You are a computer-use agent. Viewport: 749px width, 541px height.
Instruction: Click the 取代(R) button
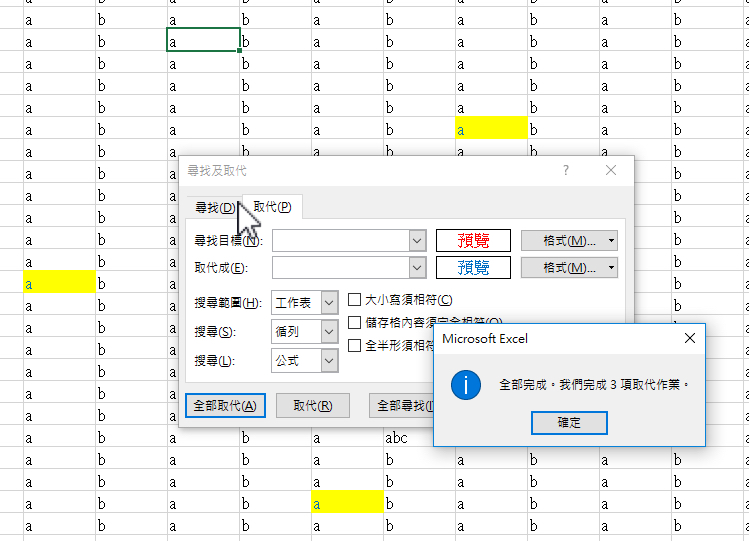tap(313, 405)
